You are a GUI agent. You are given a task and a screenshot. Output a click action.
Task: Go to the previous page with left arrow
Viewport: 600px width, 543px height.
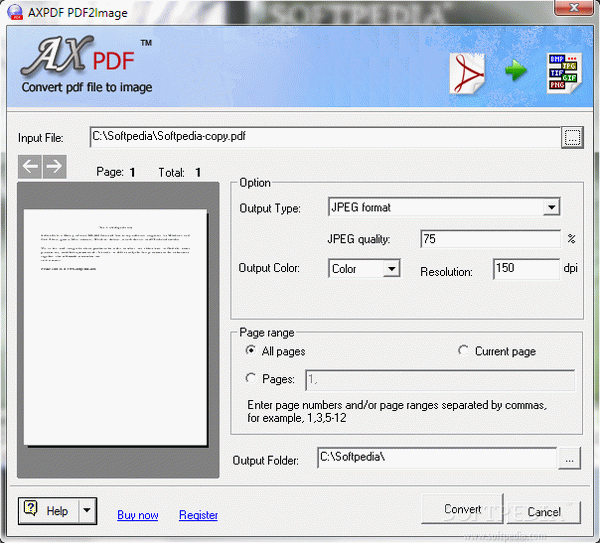click(x=30, y=166)
